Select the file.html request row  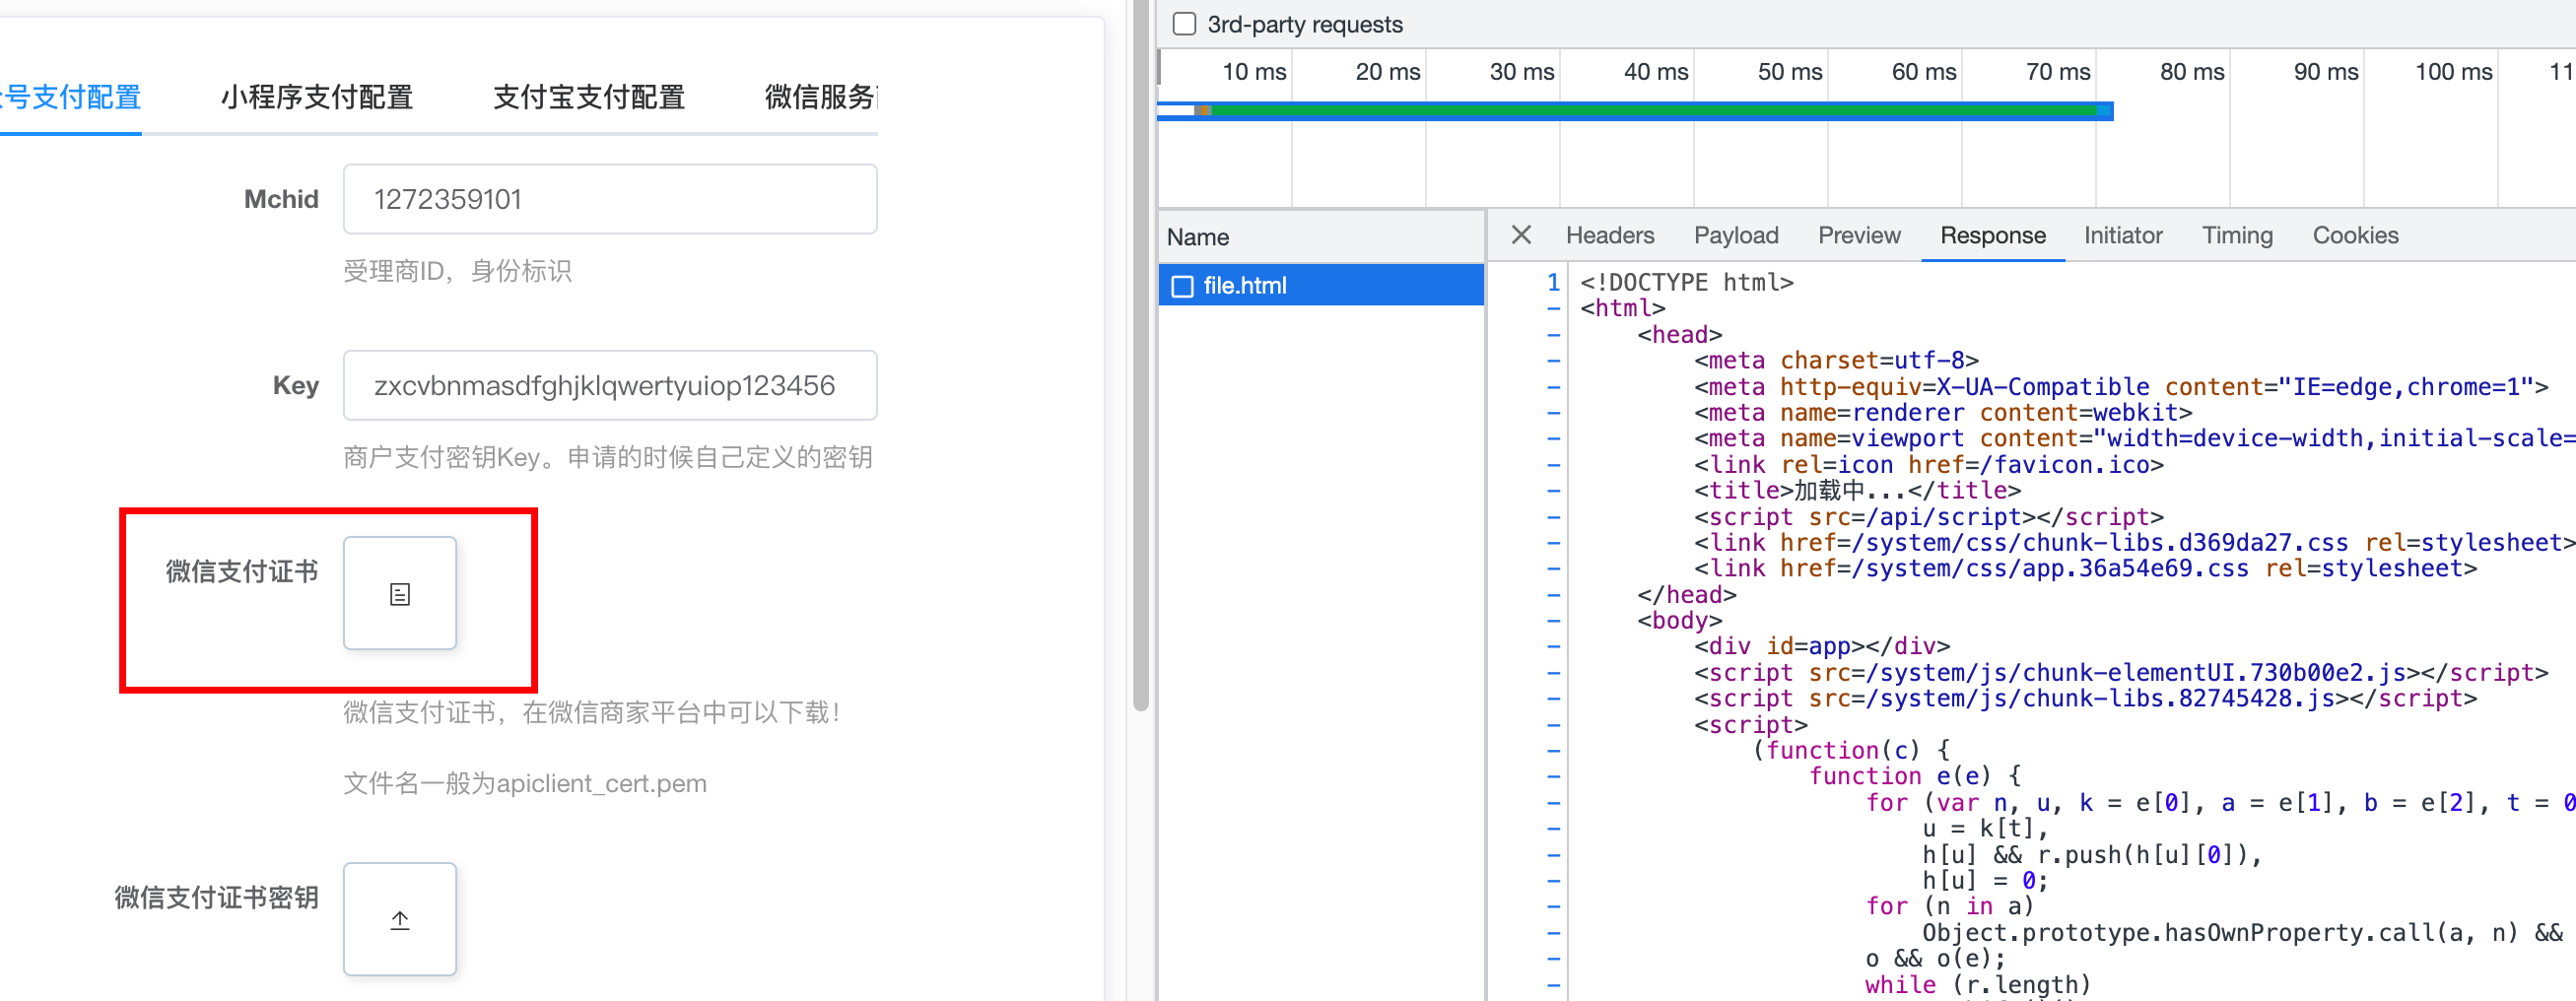pyautogui.click(x=1320, y=286)
